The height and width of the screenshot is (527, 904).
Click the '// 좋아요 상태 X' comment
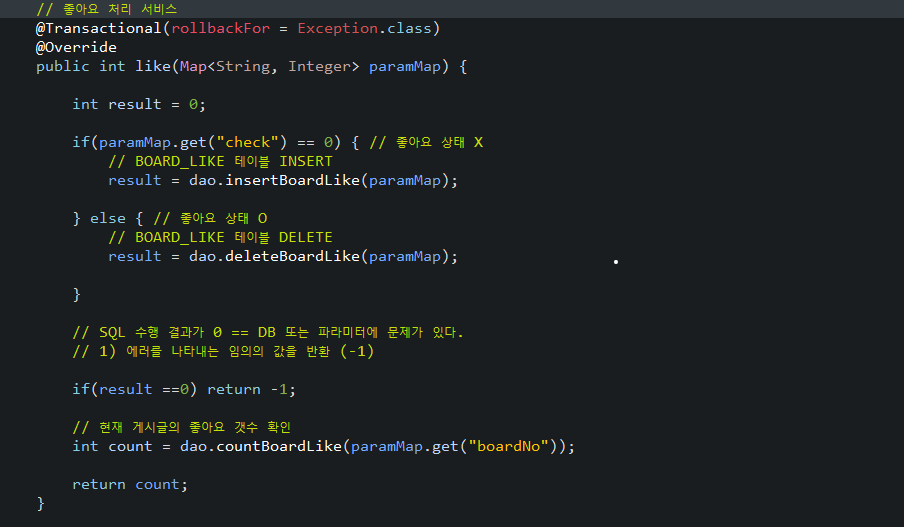pos(426,142)
